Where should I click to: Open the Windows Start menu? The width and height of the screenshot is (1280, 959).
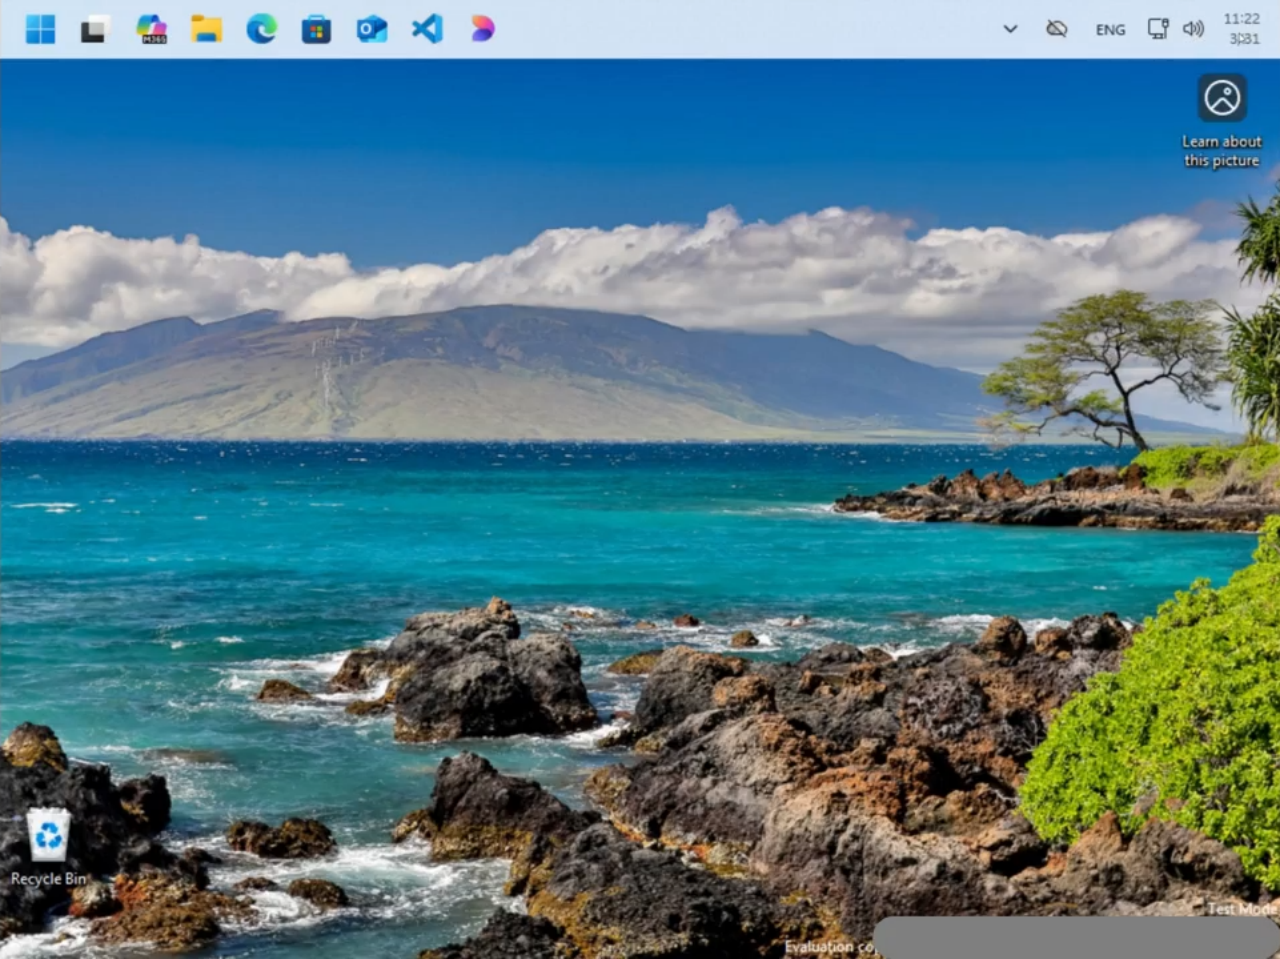pyautogui.click(x=40, y=29)
